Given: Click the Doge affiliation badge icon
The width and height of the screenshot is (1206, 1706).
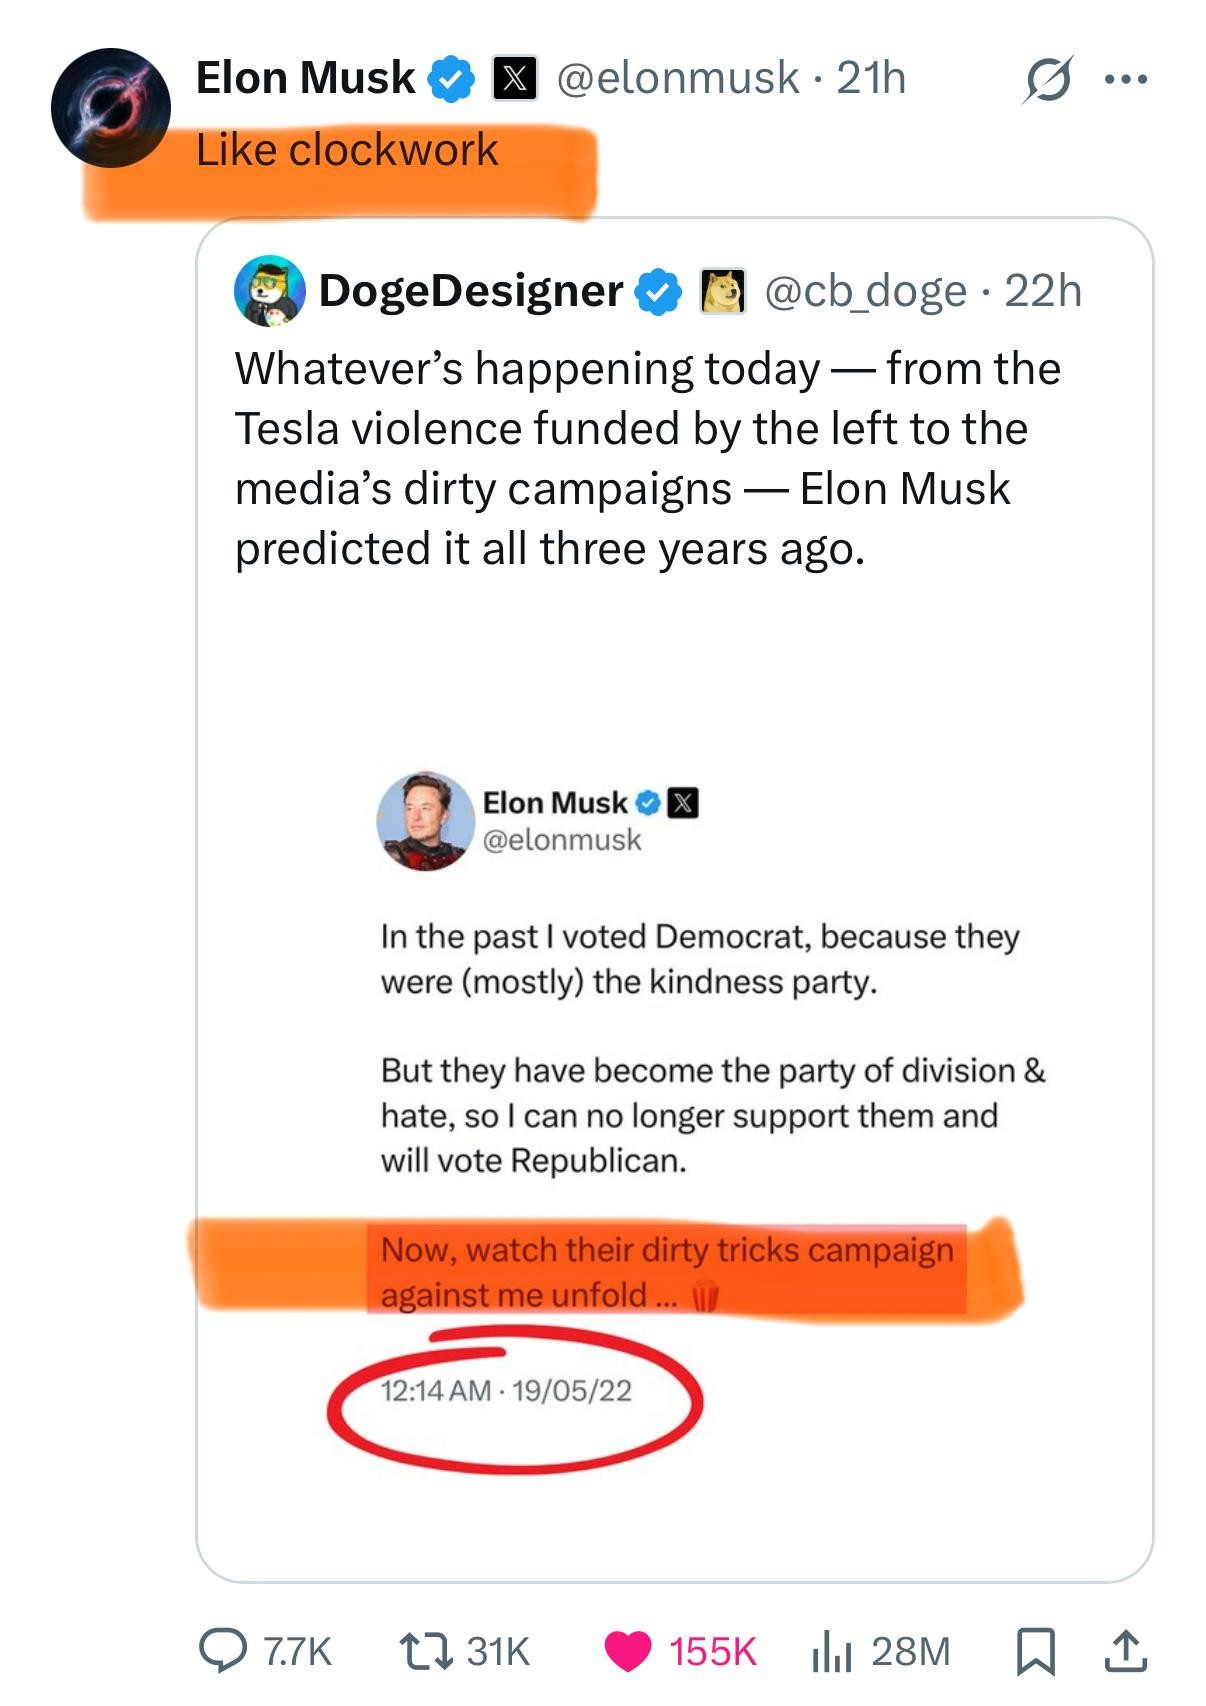Looking at the screenshot, I should [722, 292].
